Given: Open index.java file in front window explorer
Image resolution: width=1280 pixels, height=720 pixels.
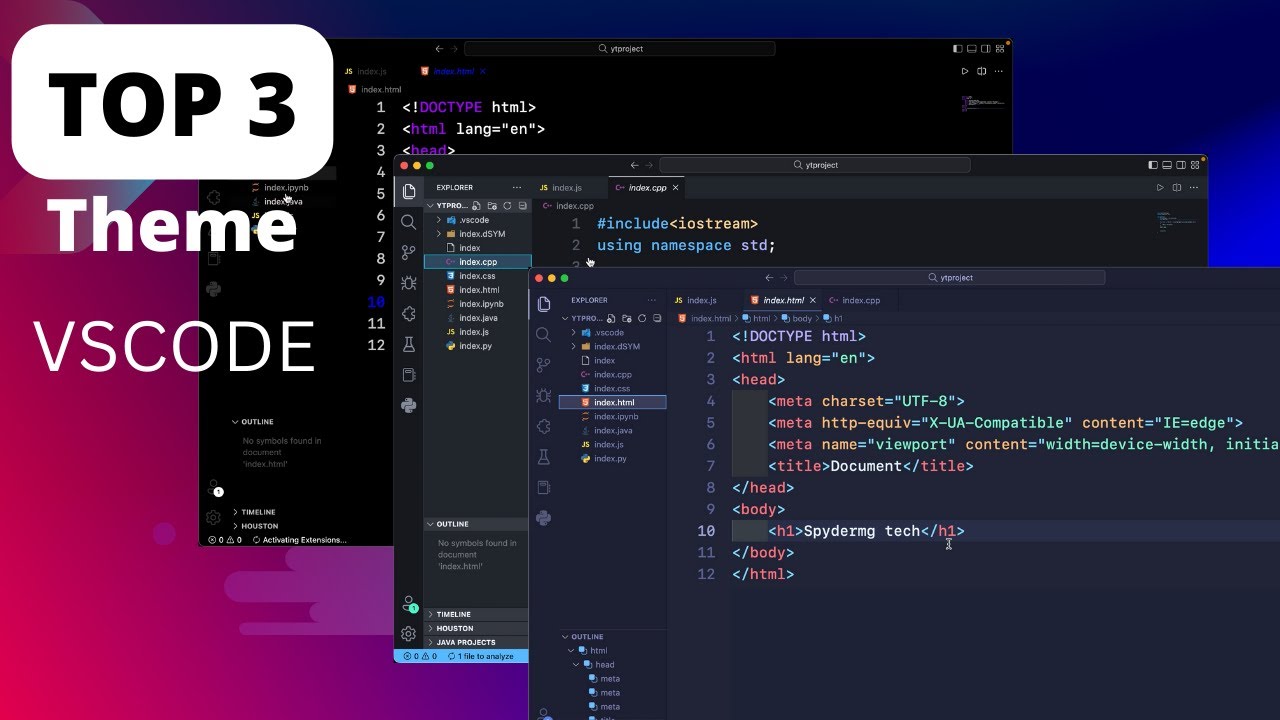Looking at the screenshot, I should (x=611, y=430).
